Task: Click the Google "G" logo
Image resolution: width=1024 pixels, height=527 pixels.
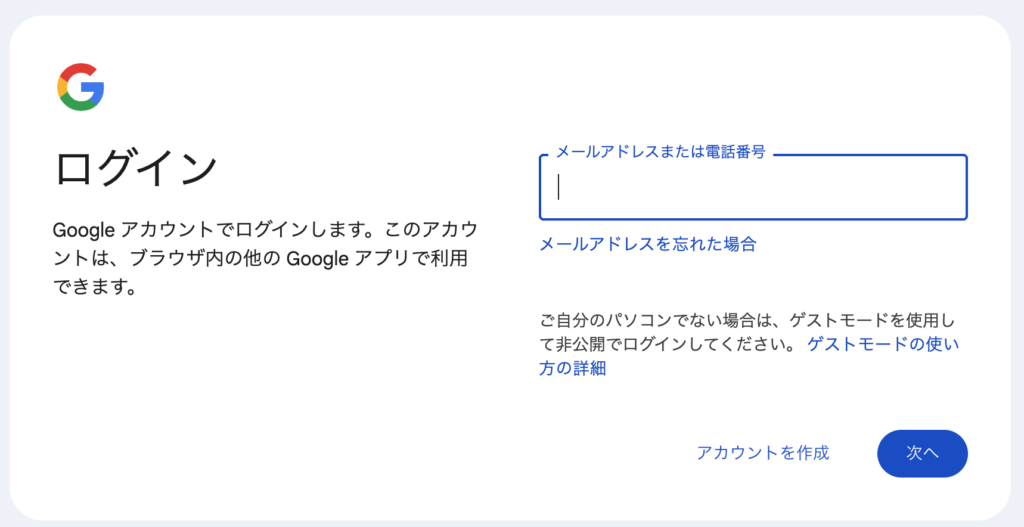Action: pyautogui.click(x=81, y=87)
